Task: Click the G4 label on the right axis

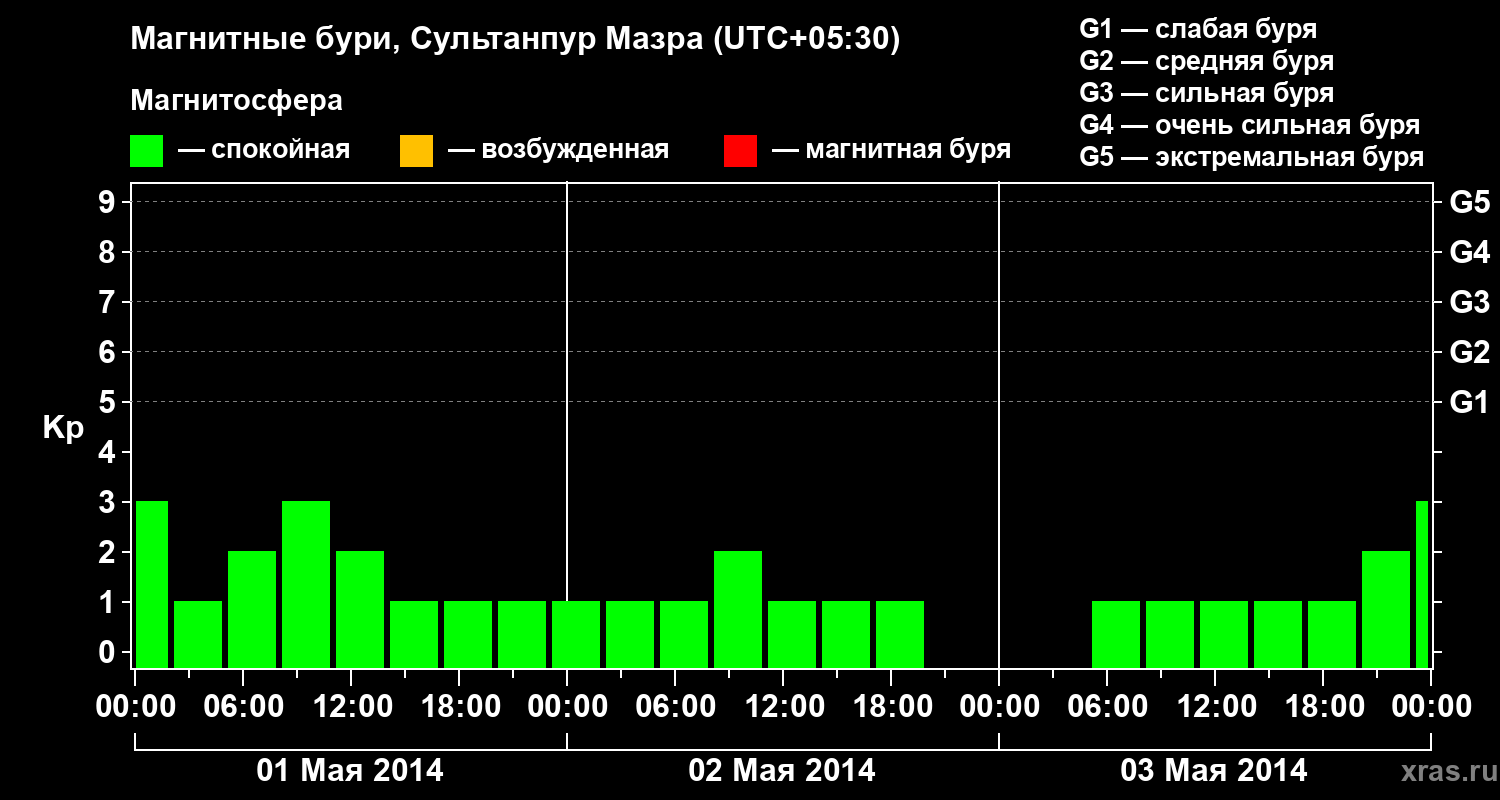Action: [x=1469, y=253]
